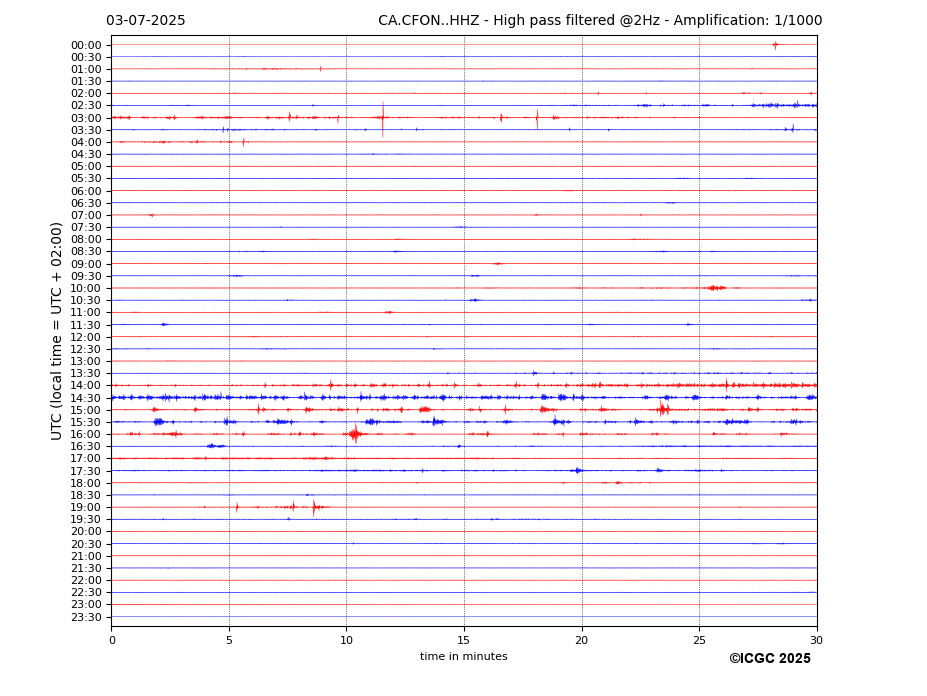Click the blue event near minute 4 on the 16:30 trace
The image size is (927, 696).
215,446
